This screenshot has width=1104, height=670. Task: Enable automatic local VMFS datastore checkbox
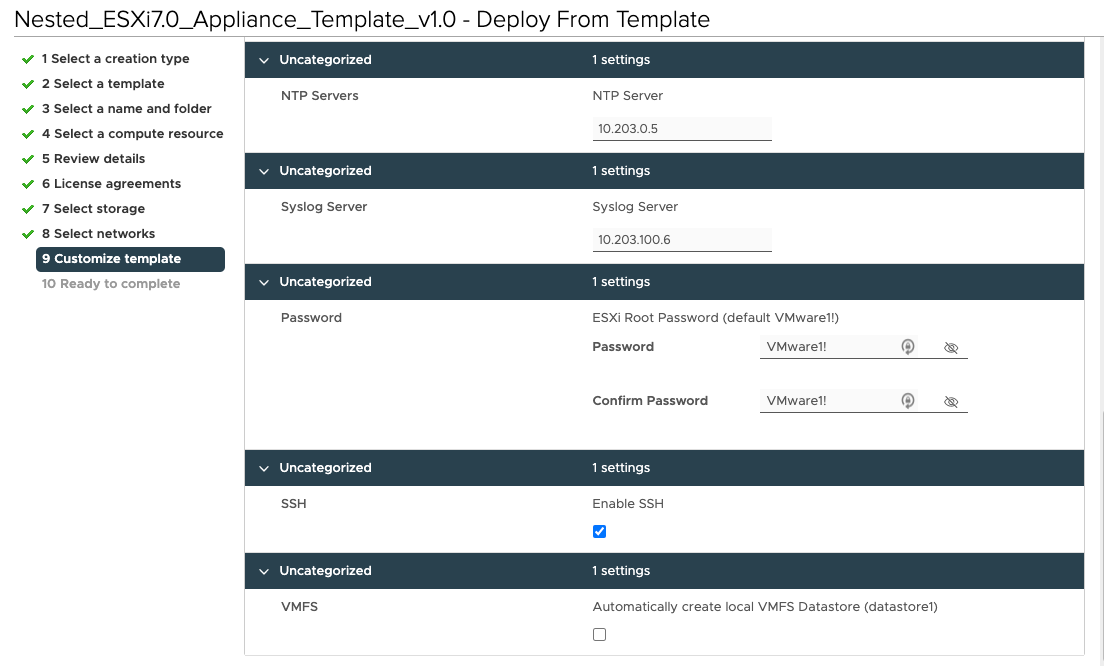pyautogui.click(x=599, y=634)
